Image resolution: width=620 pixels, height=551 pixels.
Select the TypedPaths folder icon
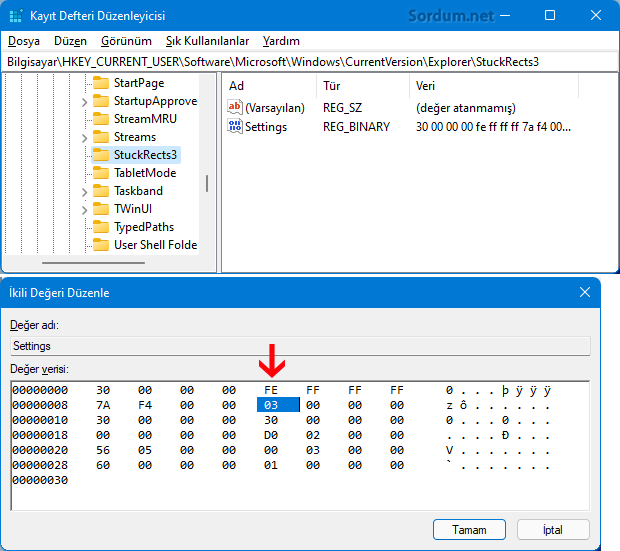coord(101,227)
